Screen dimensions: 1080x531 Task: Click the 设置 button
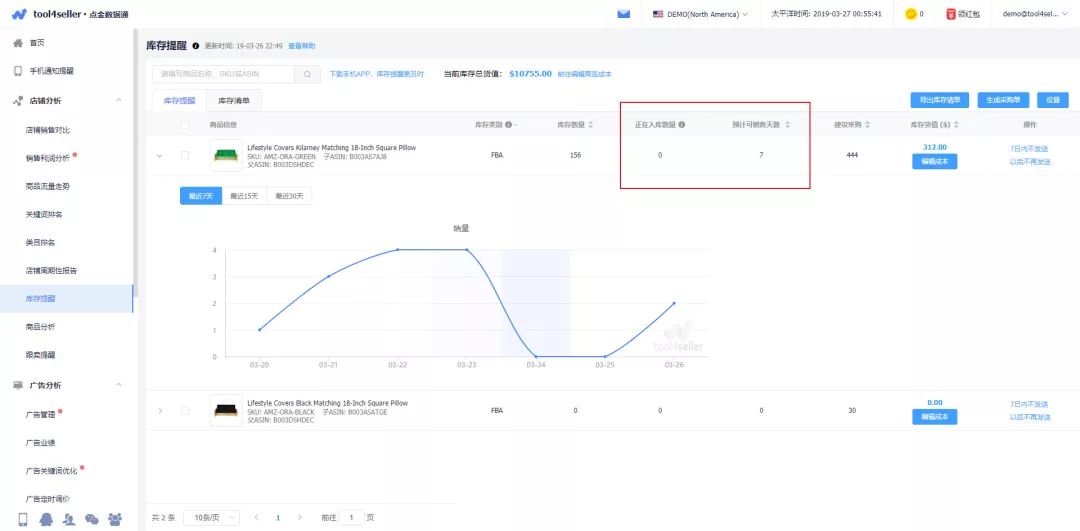[x=1052, y=100]
